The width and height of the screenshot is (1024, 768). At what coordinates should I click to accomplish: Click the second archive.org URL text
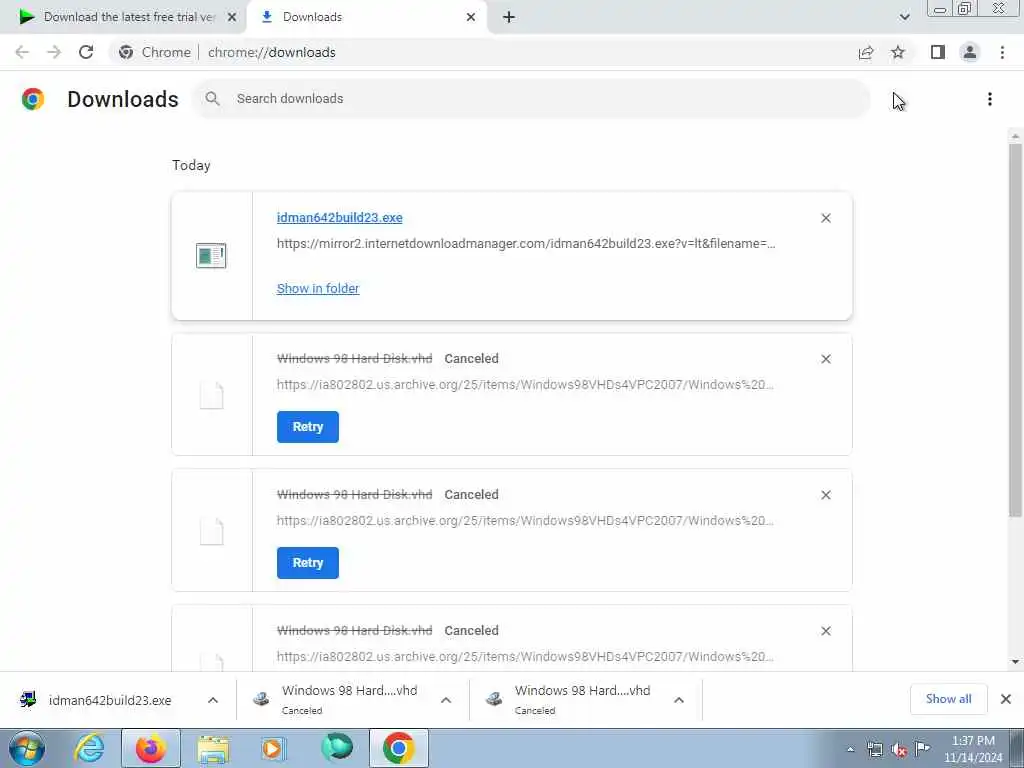point(525,520)
